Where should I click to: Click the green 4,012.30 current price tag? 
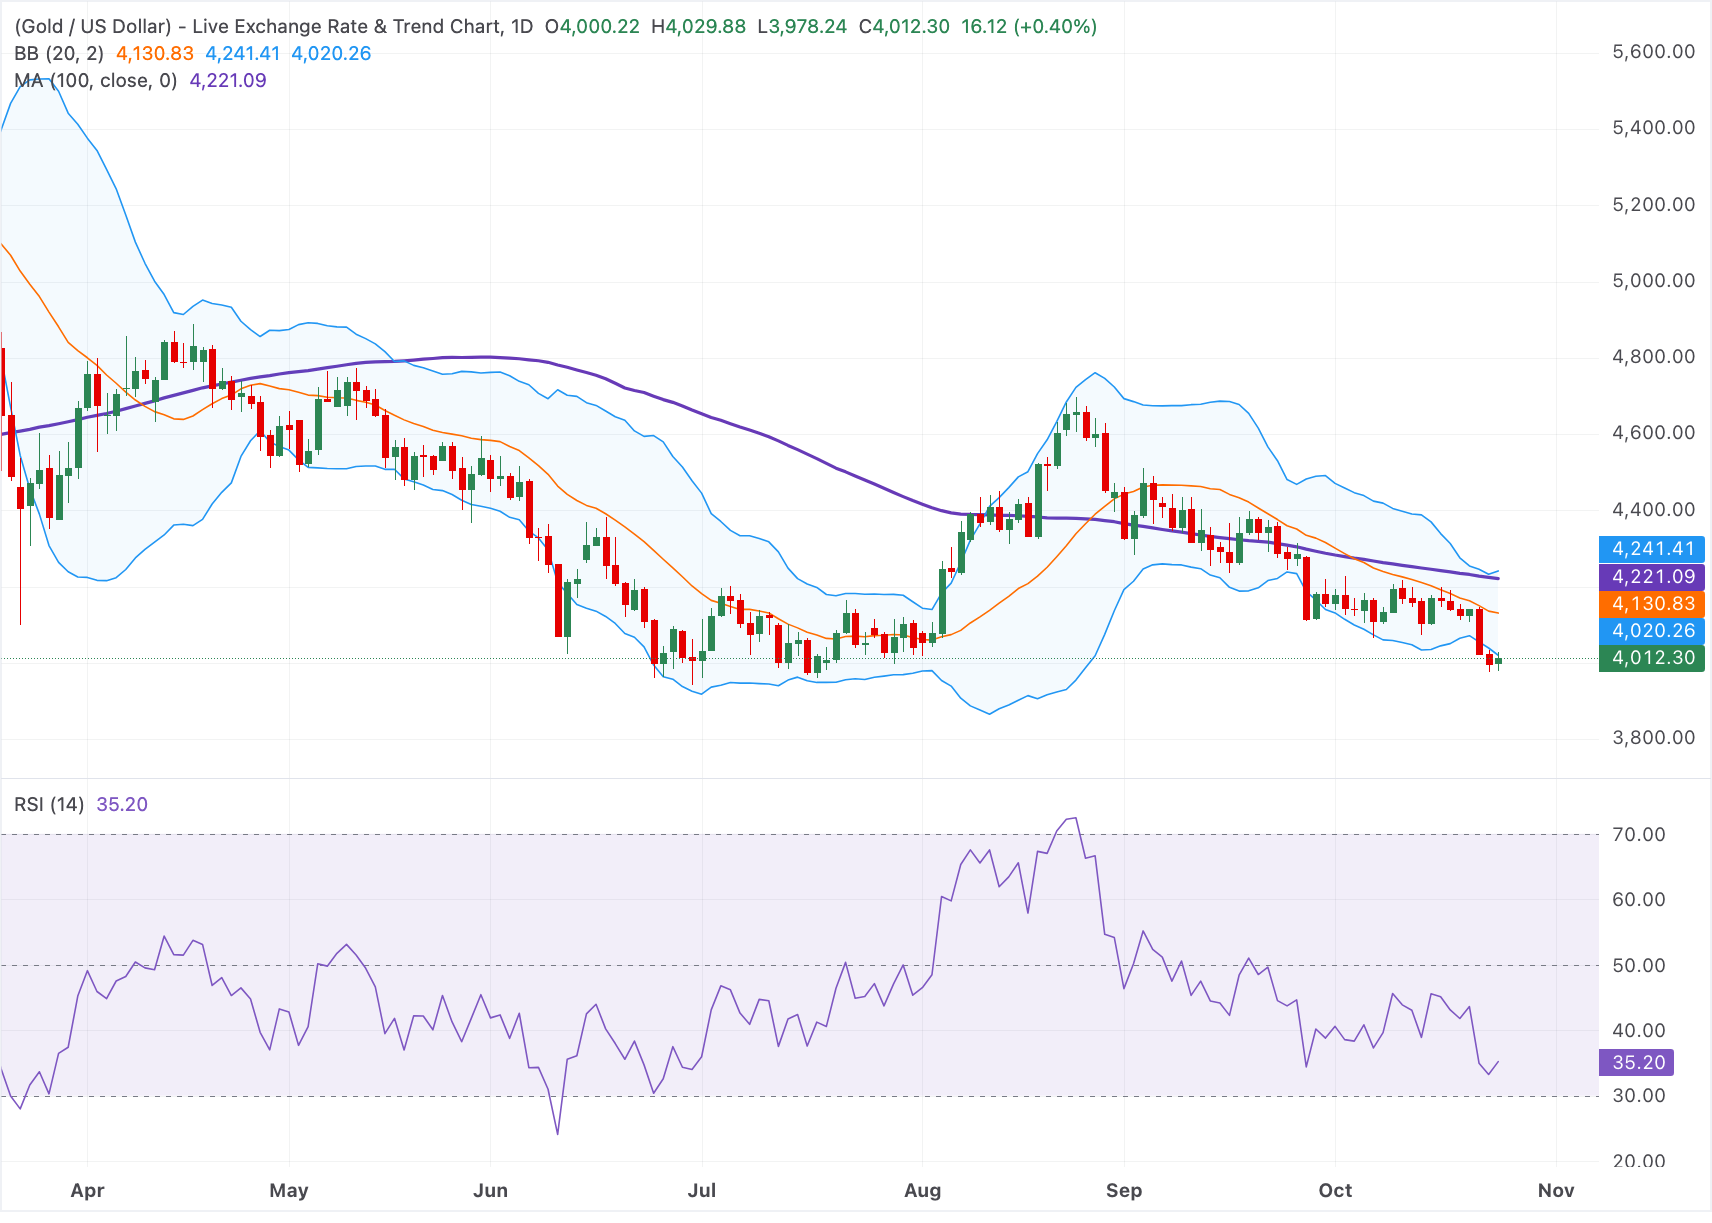pos(1652,657)
